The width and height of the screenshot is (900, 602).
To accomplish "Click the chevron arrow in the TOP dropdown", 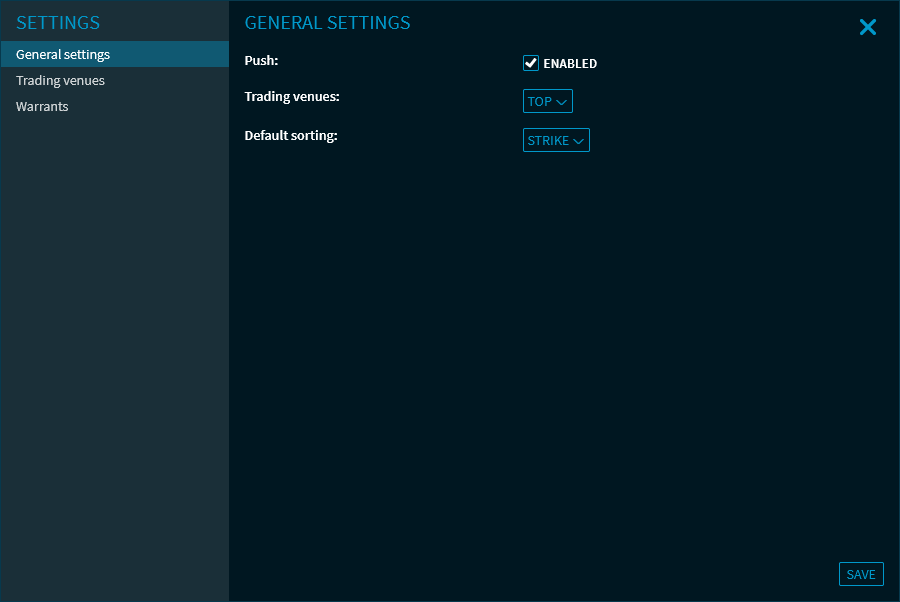I will tap(562, 102).
